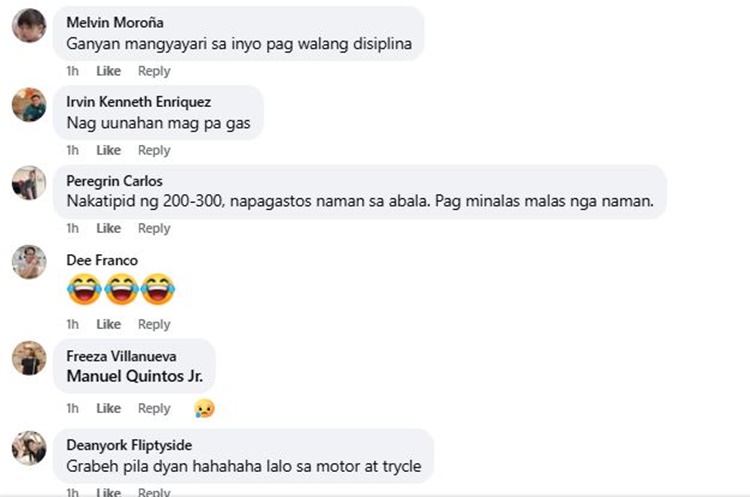750x497 pixels.
Task: Click the Peregrin Carlos name link
Action: 114,181
